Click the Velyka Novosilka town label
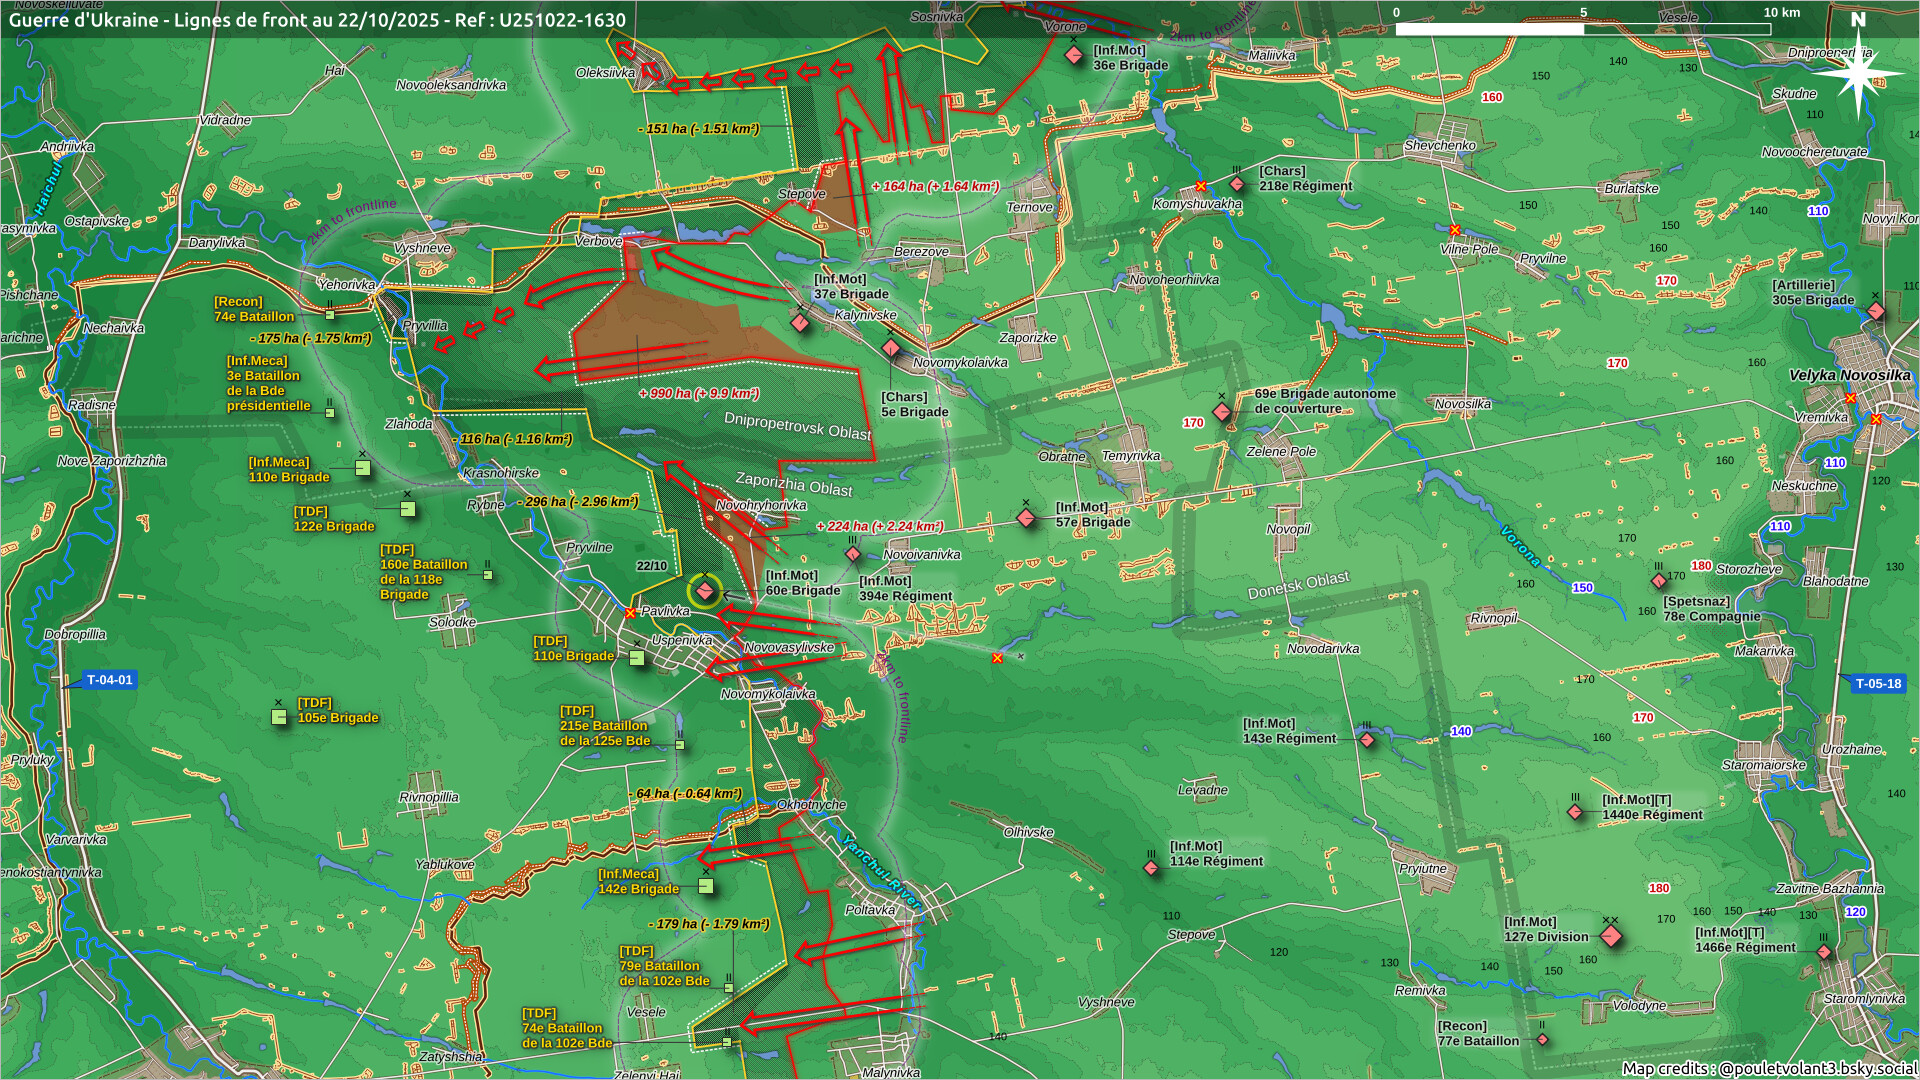Viewport: 1920px width, 1080px height. click(x=1849, y=375)
